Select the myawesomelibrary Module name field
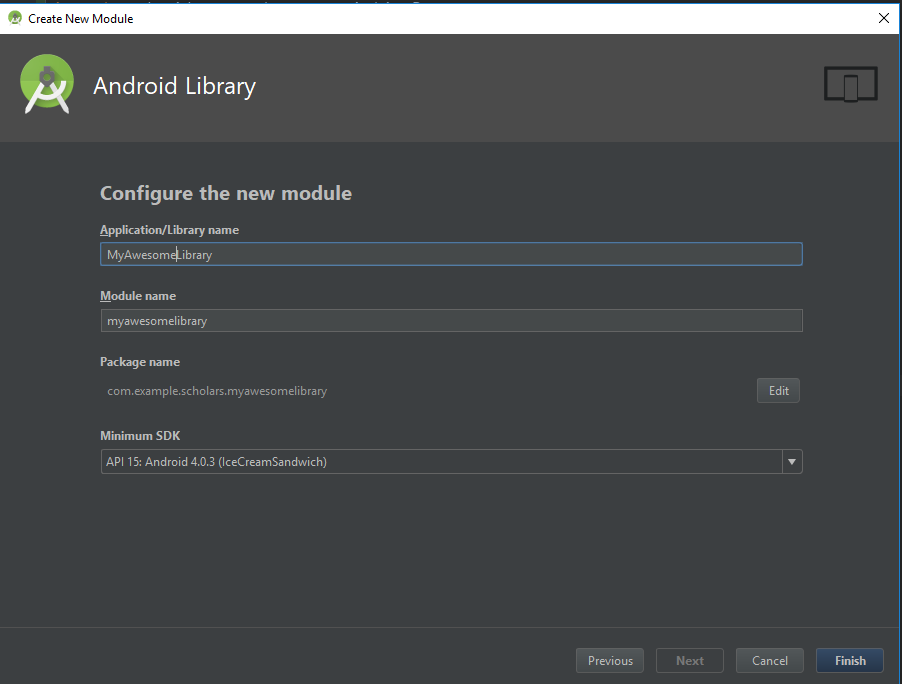 450,320
